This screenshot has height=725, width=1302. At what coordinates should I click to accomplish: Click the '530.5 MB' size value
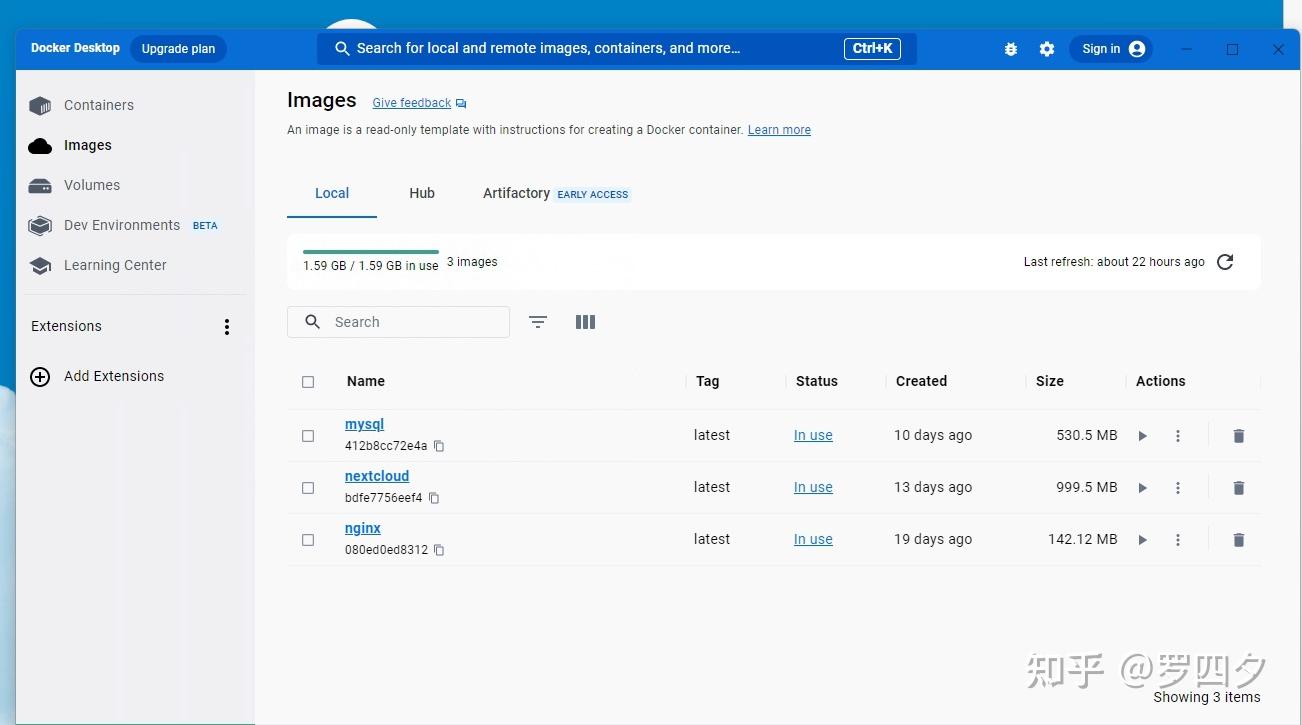point(1087,436)
